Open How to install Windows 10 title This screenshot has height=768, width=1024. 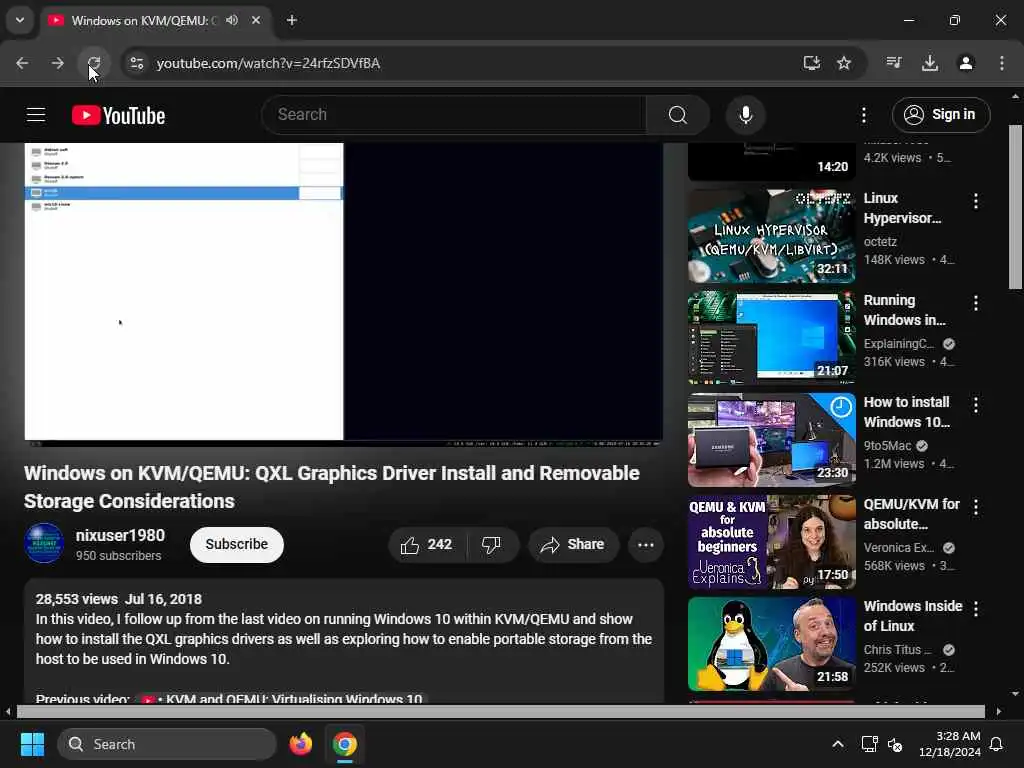(907, 412)
